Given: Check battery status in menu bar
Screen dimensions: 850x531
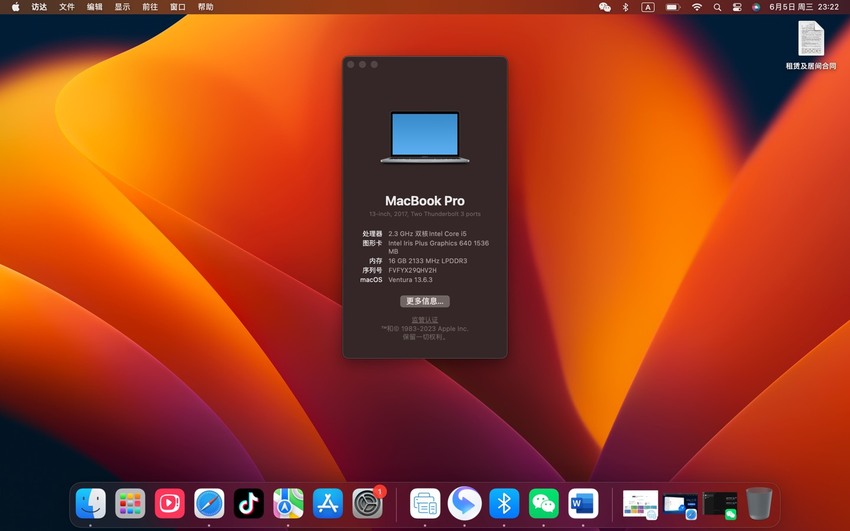Looking at the screenshot, I should click(673, 7).
